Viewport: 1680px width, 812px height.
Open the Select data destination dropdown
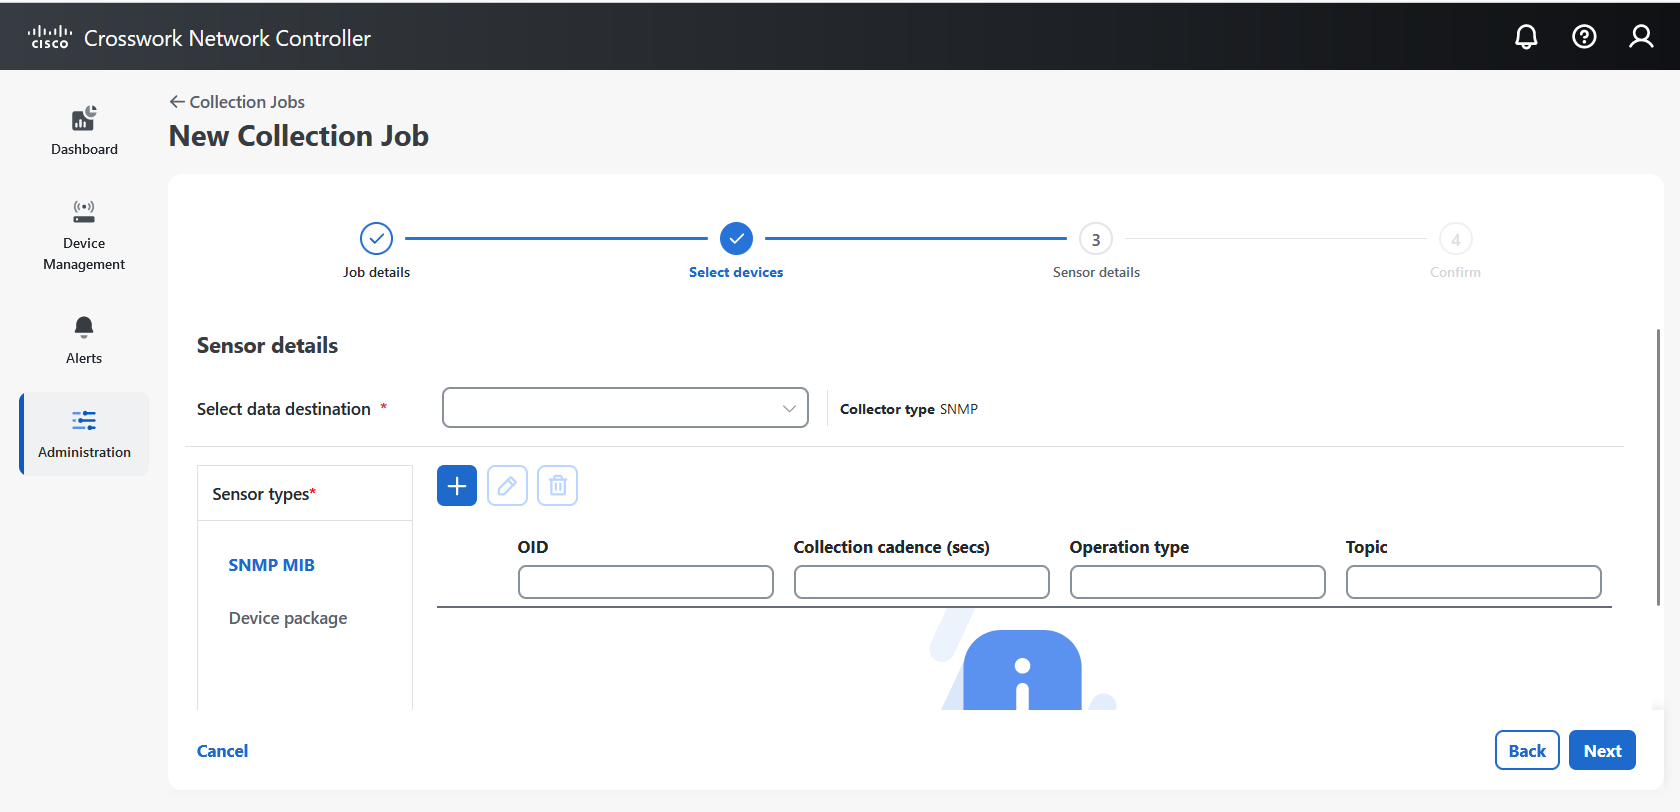625,408
